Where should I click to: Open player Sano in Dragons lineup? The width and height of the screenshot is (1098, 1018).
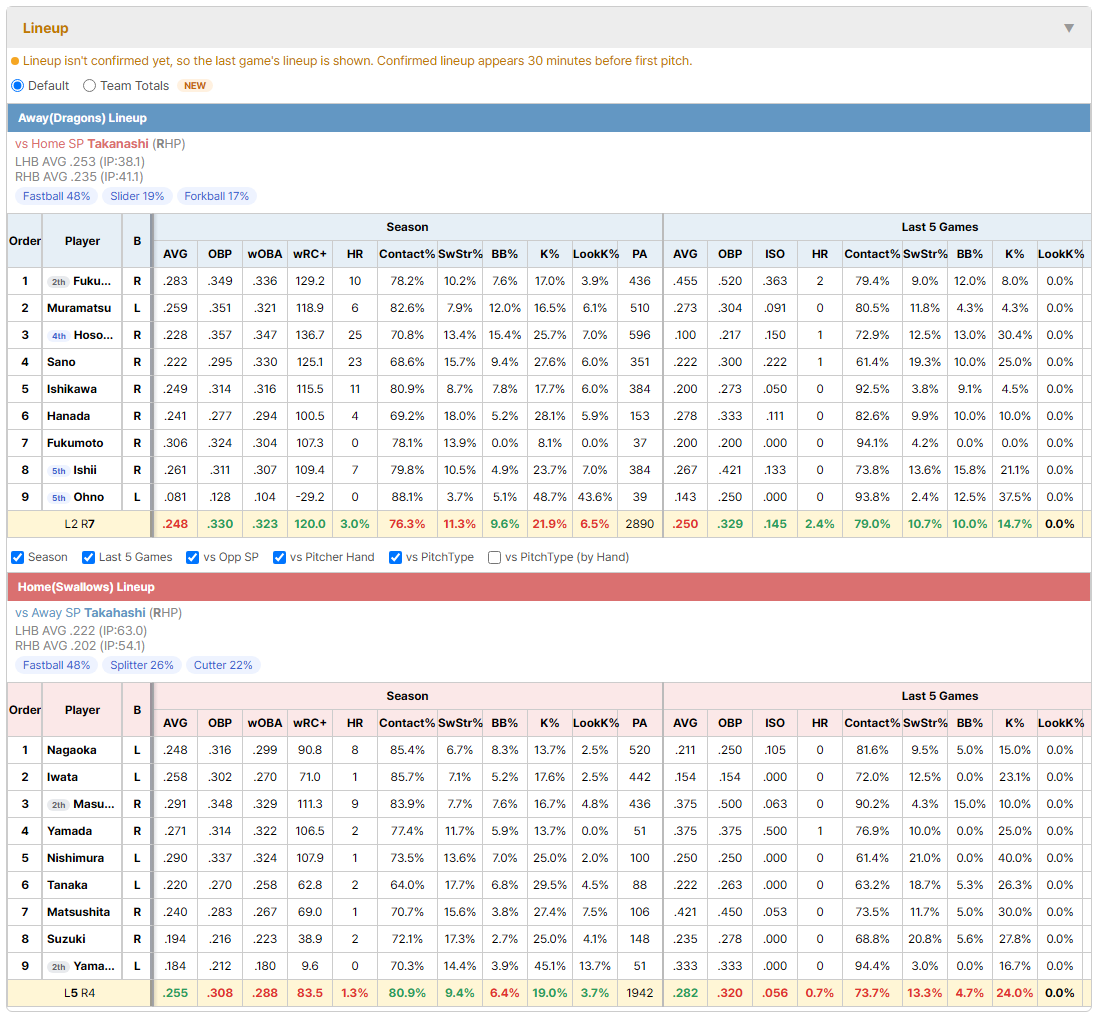tap(61, 362)
